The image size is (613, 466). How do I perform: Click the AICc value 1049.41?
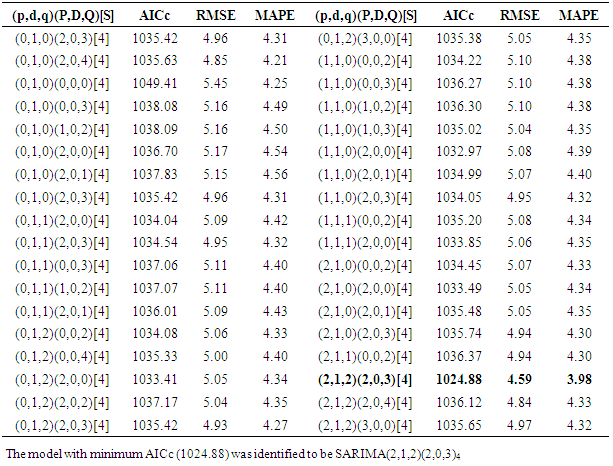[153, 79]
